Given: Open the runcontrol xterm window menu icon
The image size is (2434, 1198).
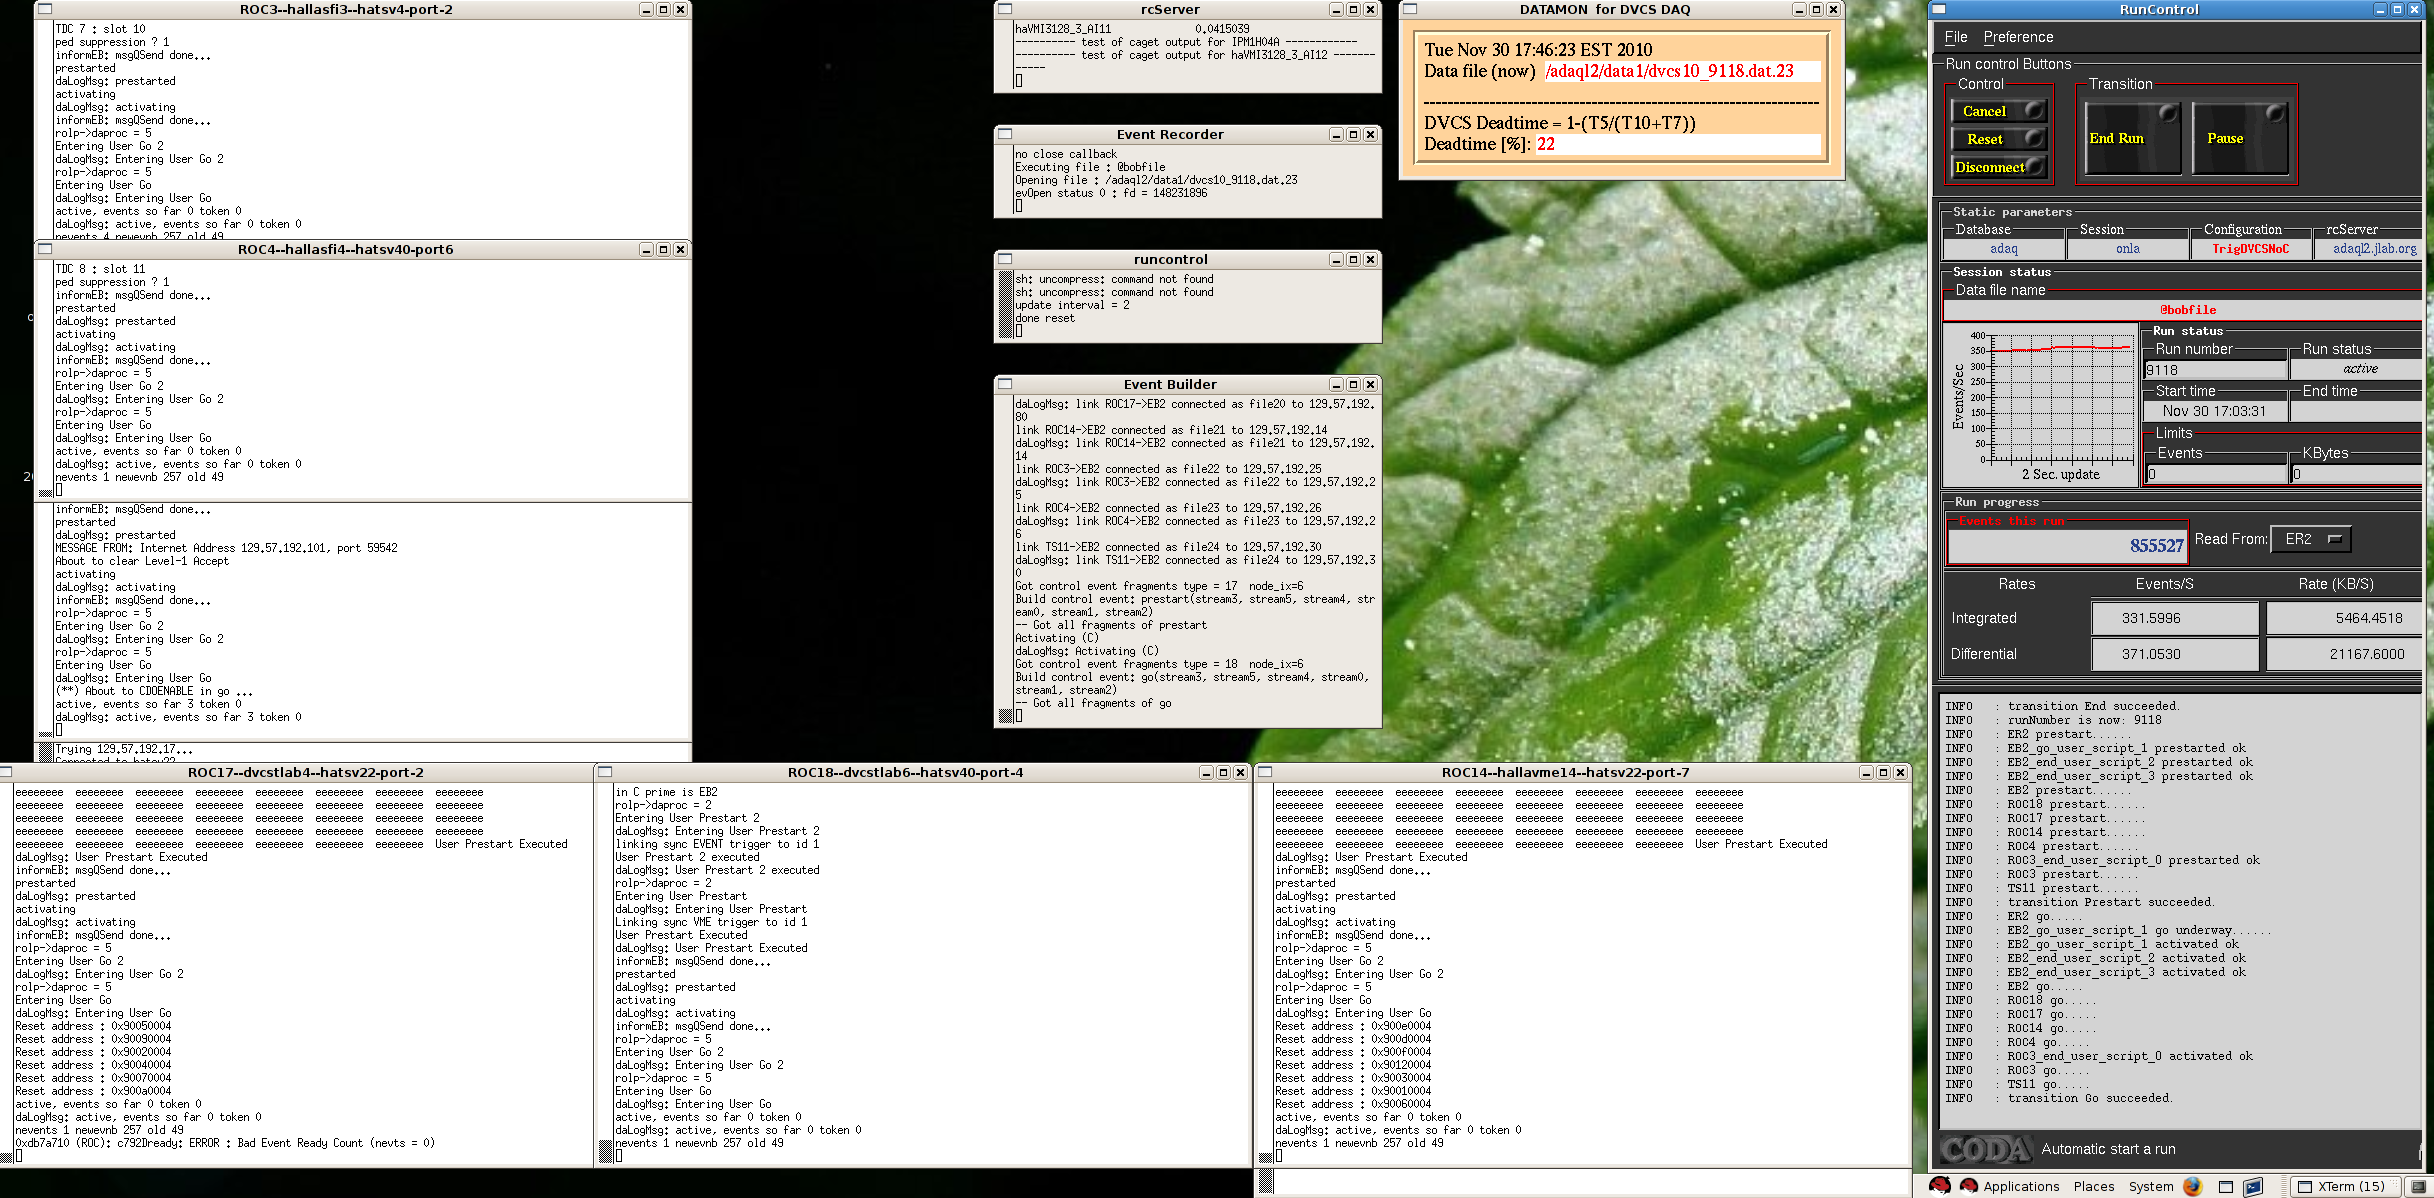Looking at the screenshot, I should (1005, 259).
